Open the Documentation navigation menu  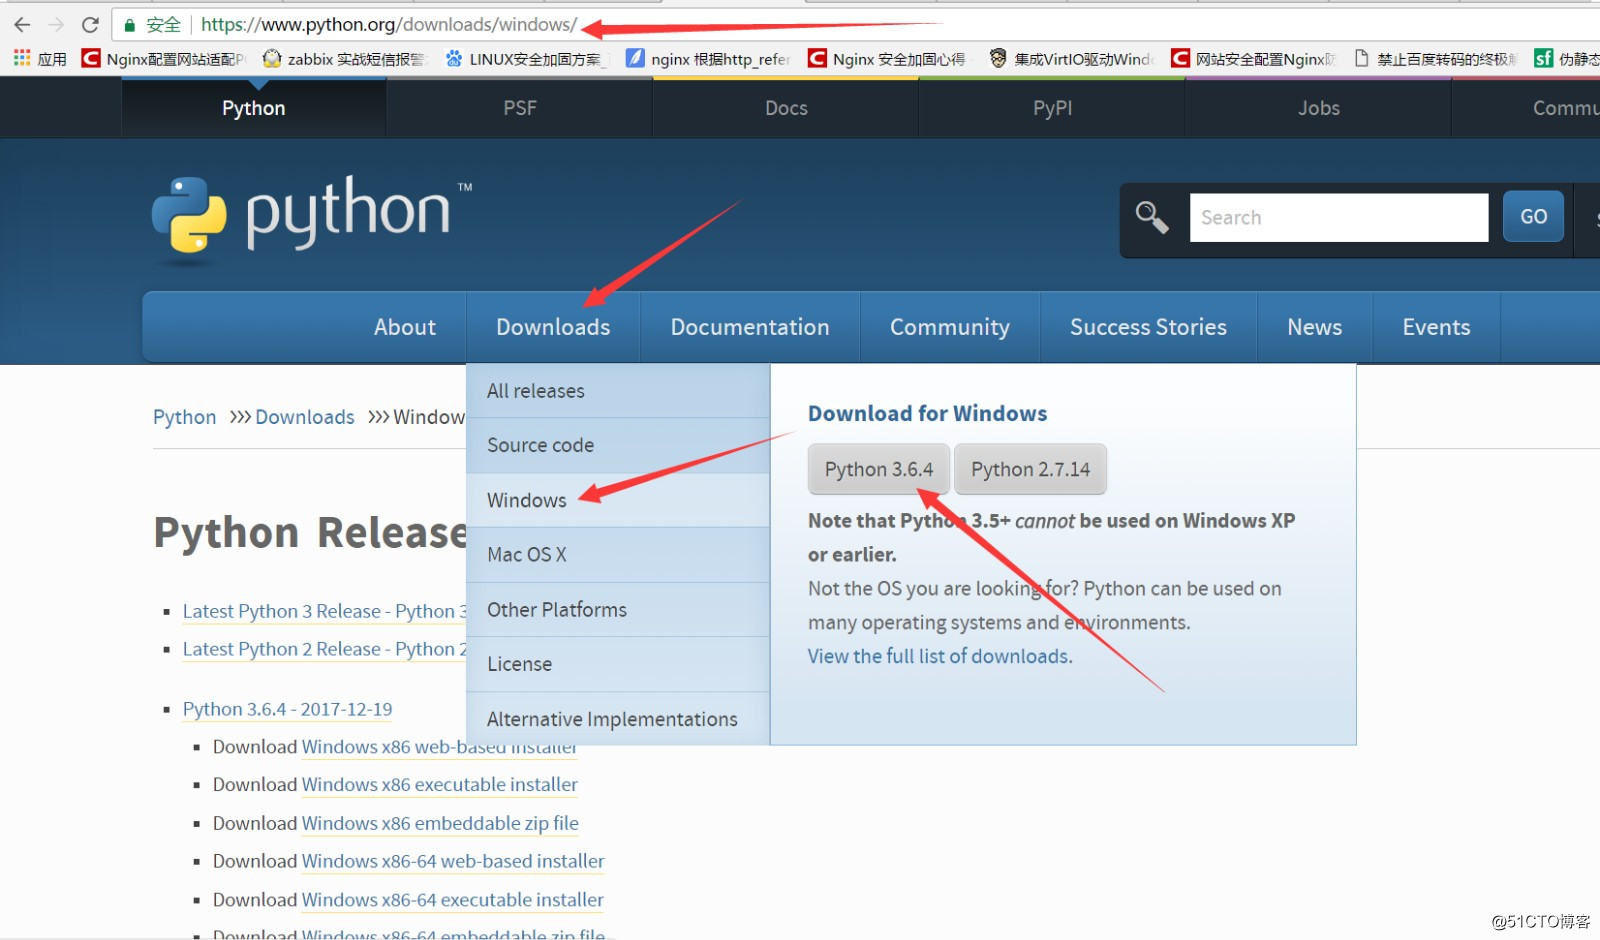750,327
